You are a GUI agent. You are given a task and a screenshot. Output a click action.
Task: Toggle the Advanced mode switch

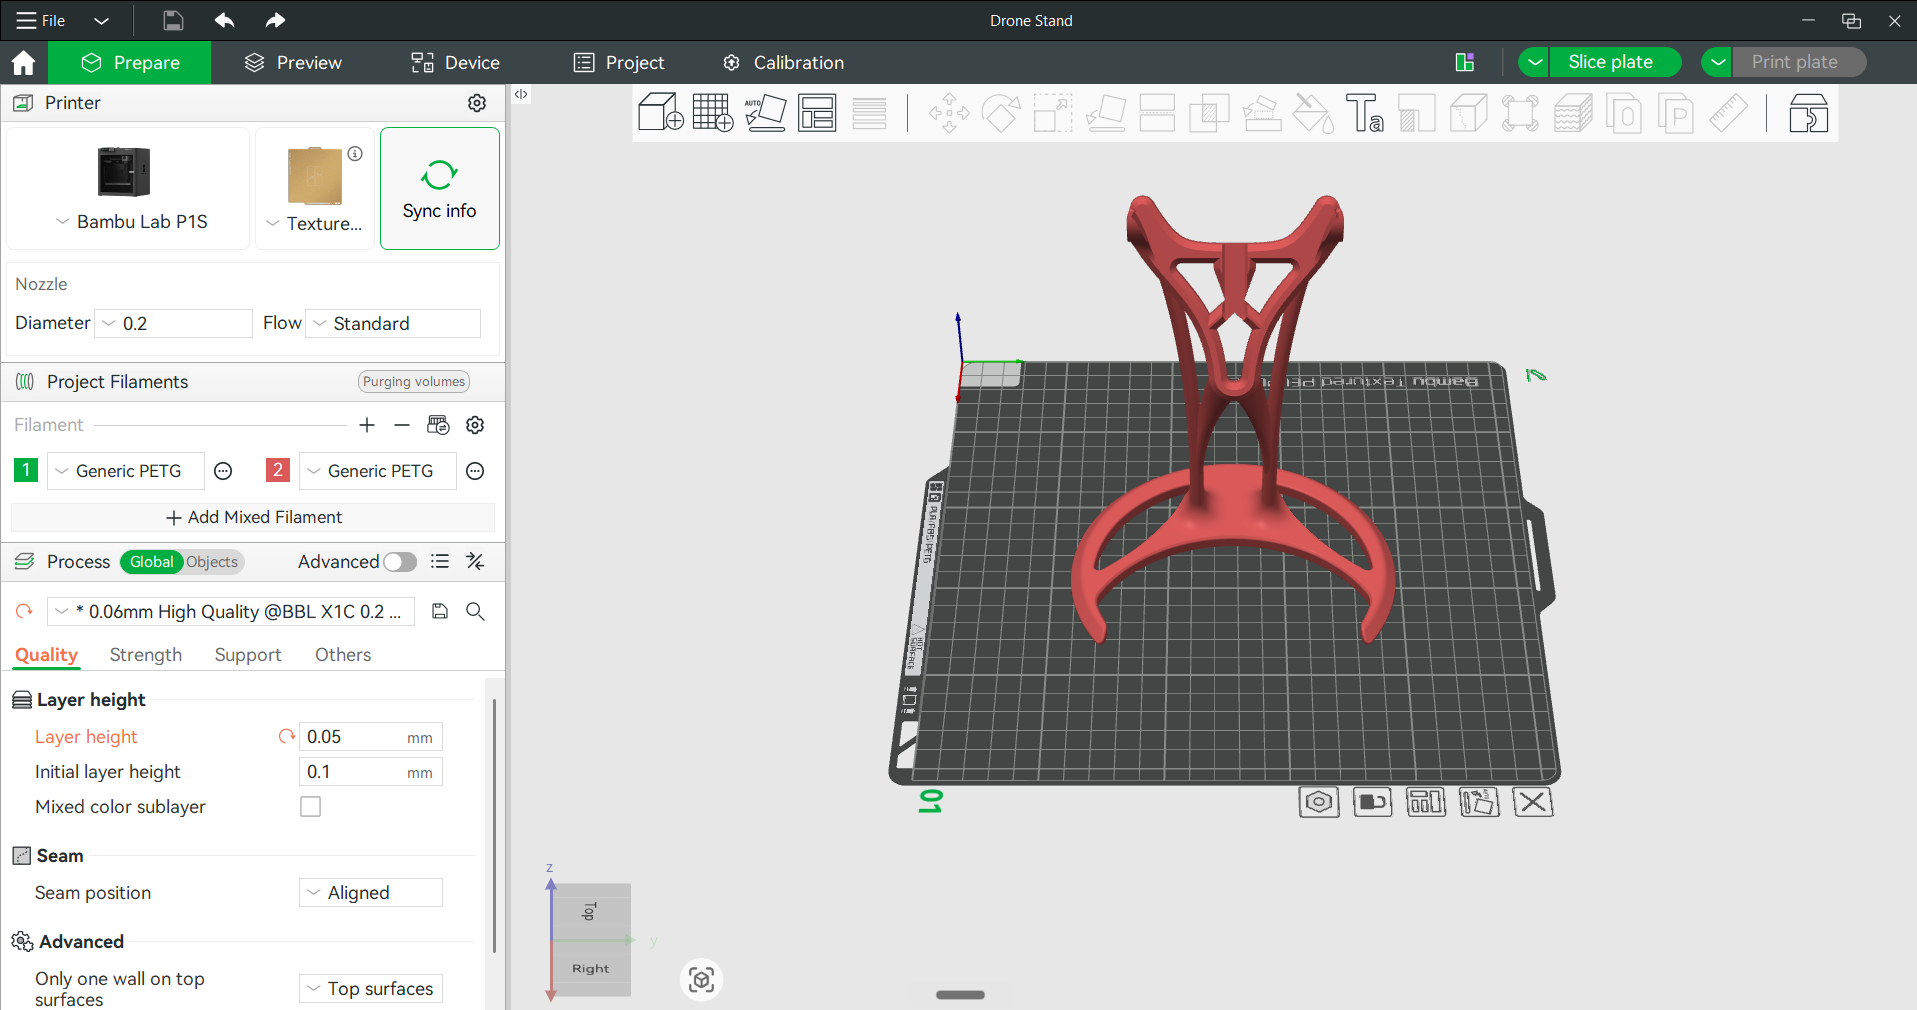(x=400, y=562)
